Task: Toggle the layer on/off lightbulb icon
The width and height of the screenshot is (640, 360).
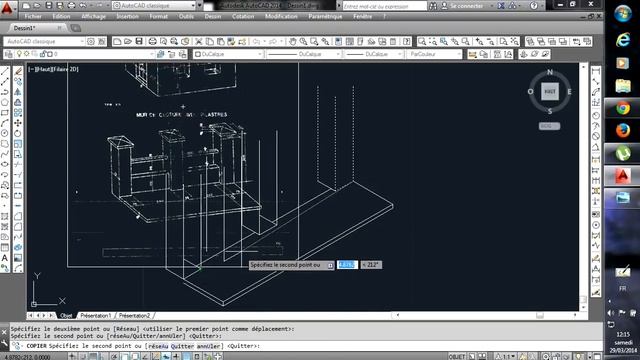Action: (x=19, y=54)
